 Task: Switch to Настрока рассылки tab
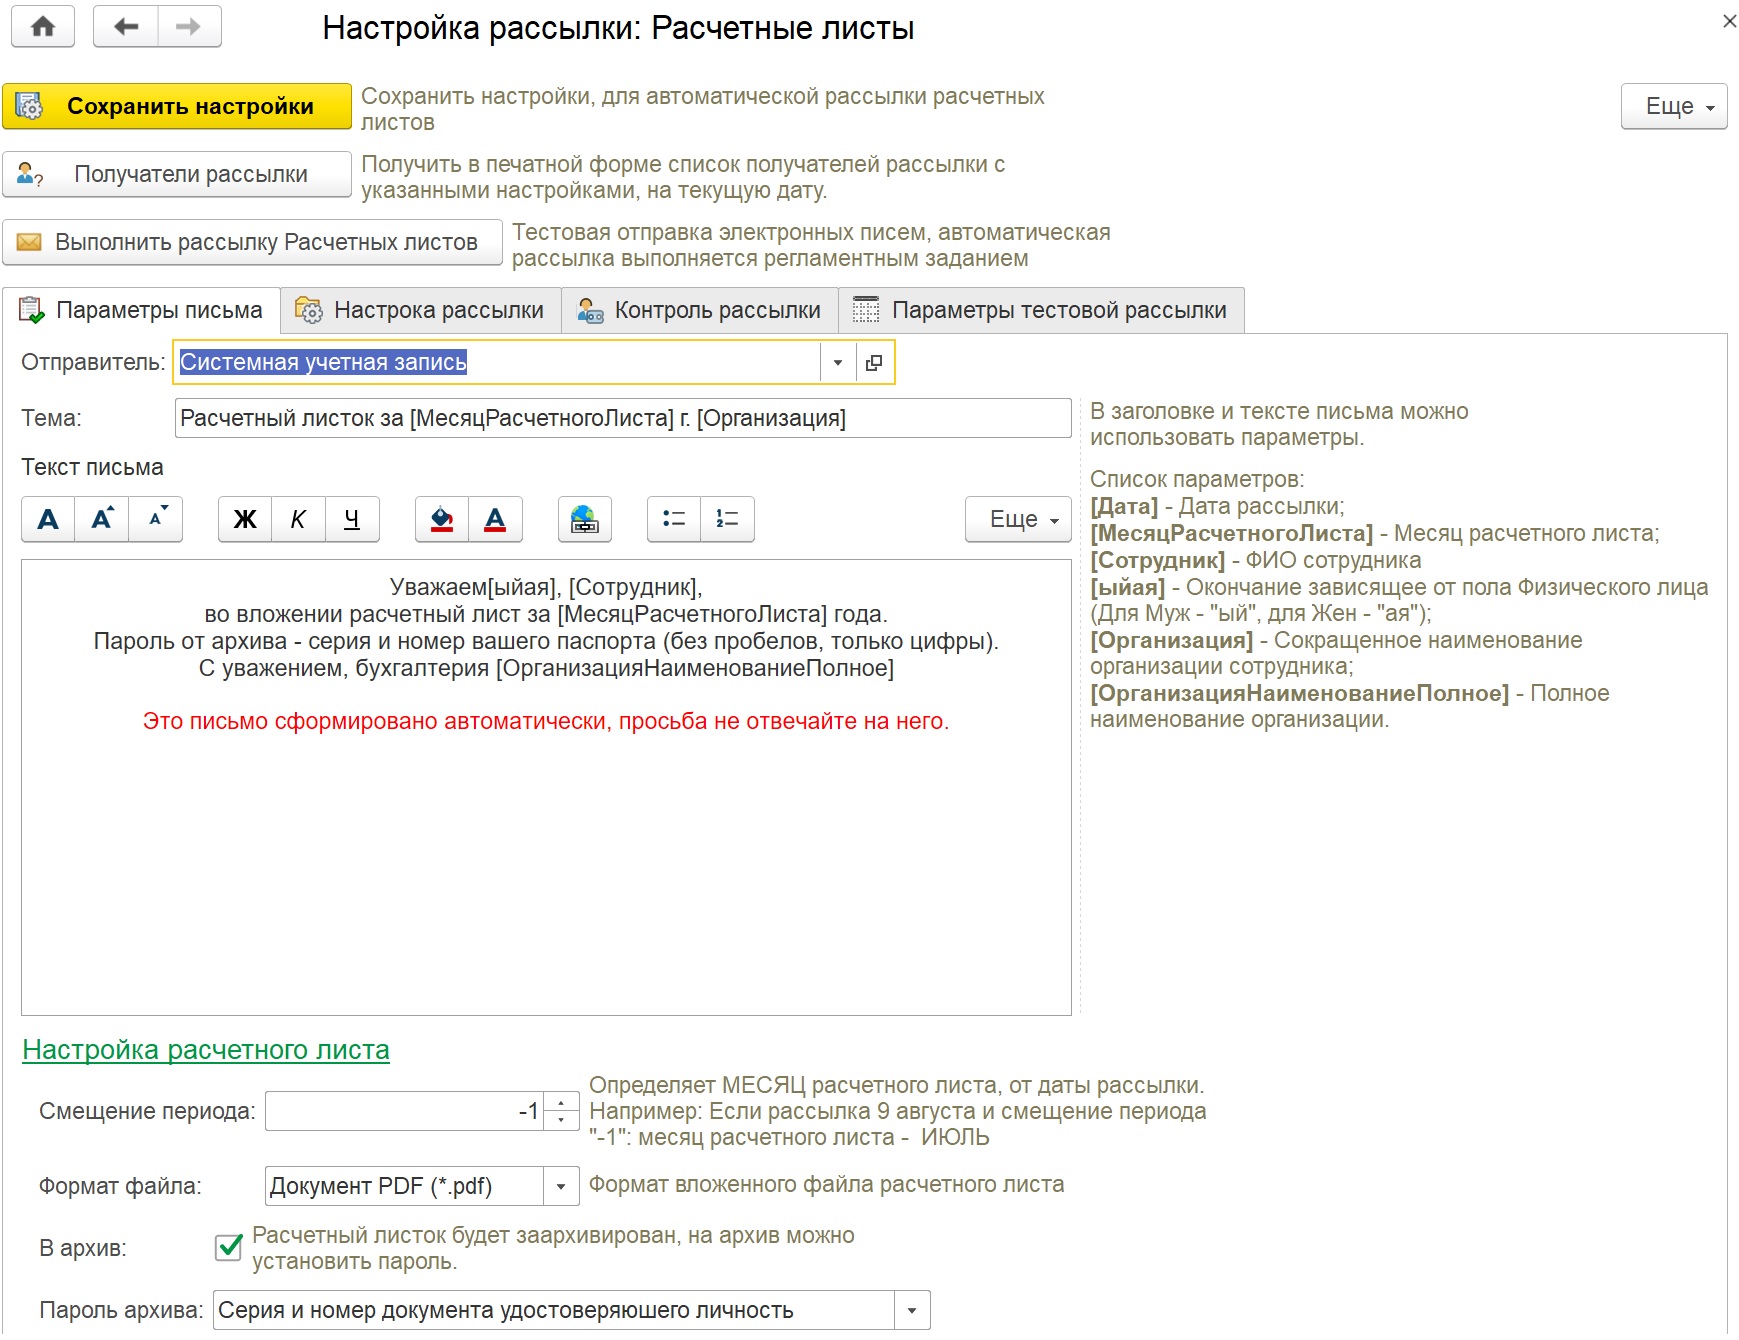[421, 310]
